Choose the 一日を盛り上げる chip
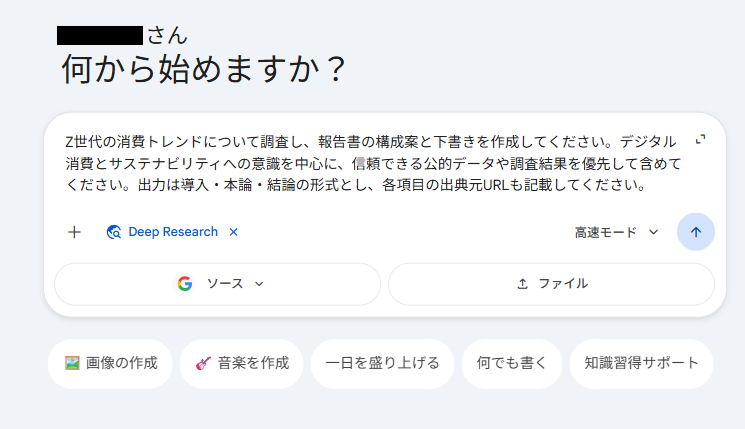 (x=382, y=363)
